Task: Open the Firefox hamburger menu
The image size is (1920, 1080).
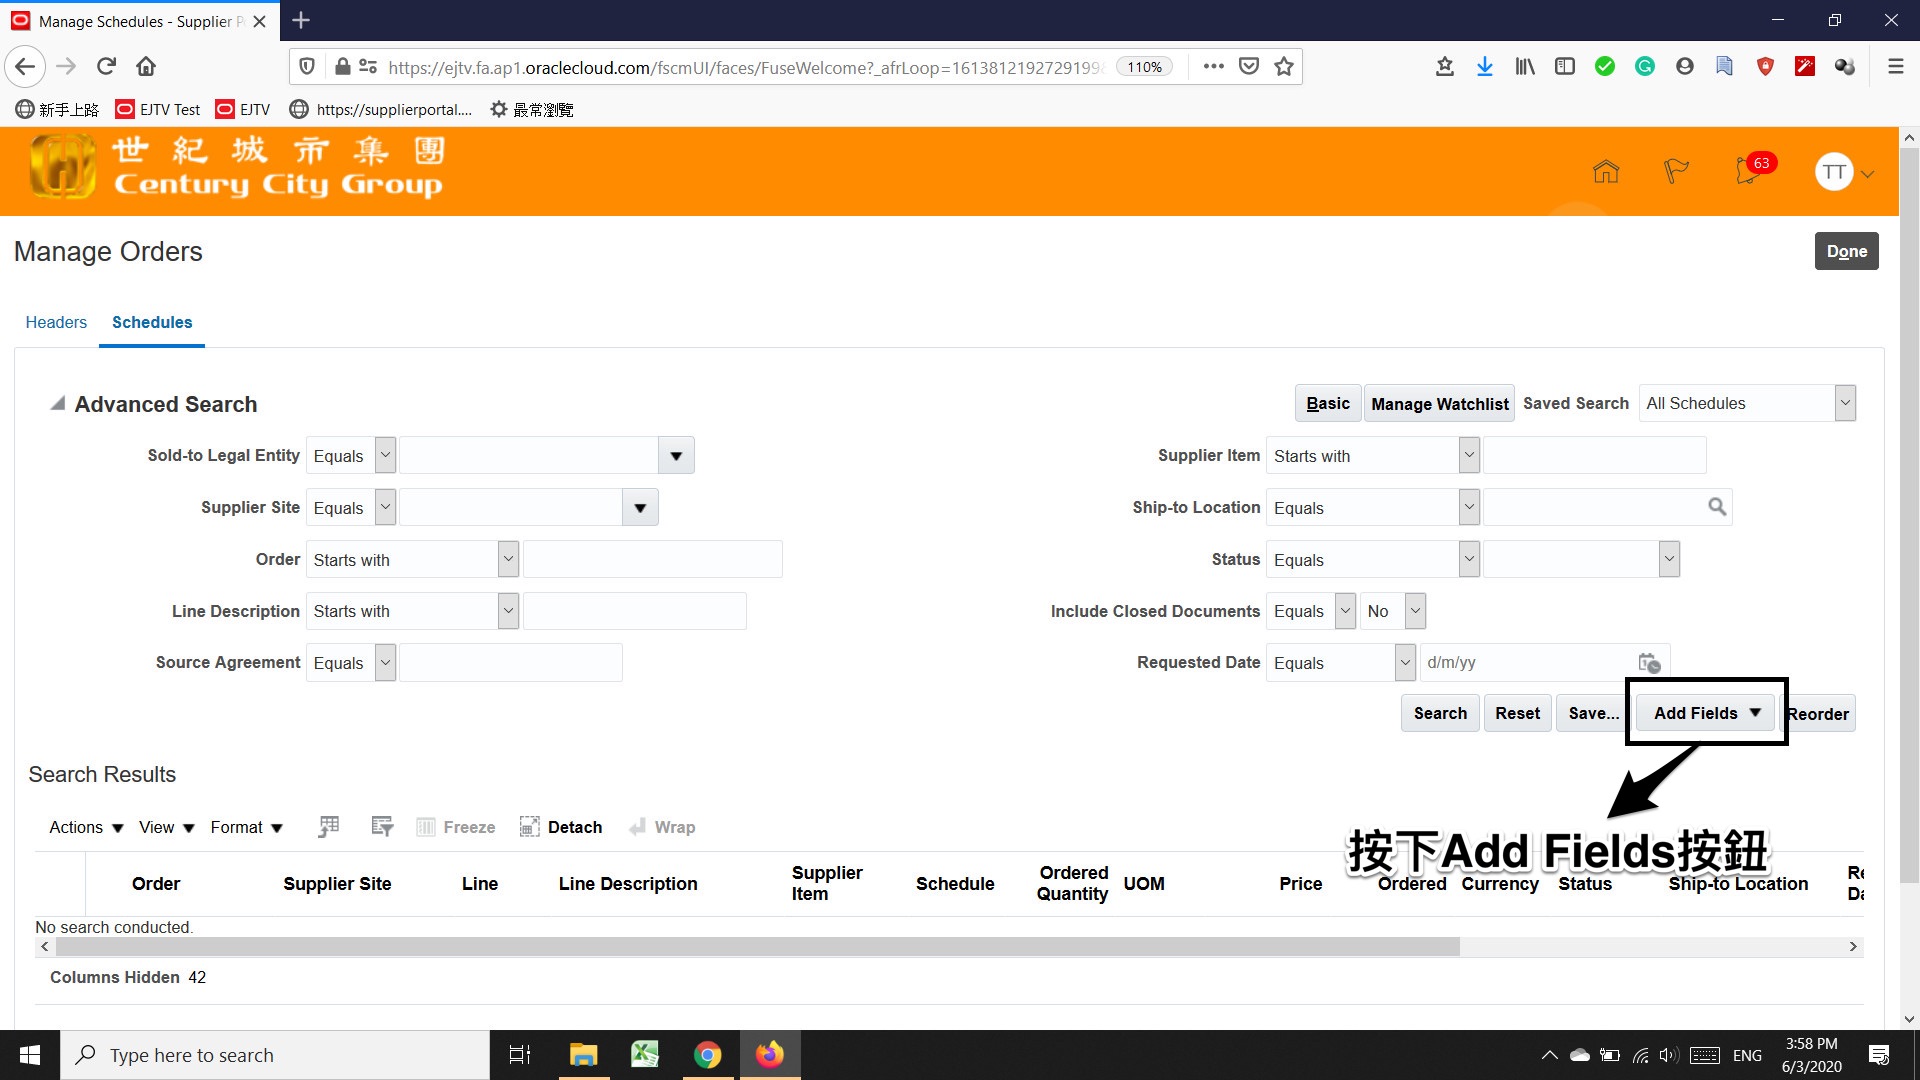Action: [1895, 67]
